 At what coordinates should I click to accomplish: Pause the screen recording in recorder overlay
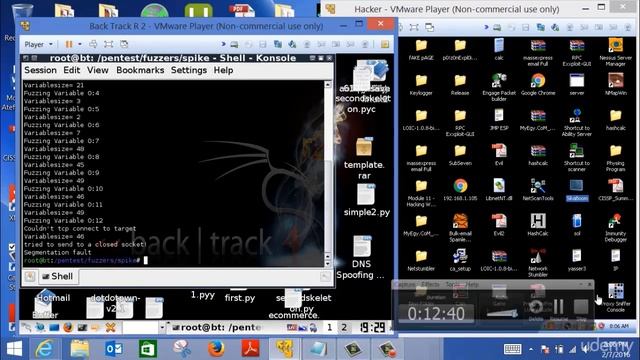[558, 307]
